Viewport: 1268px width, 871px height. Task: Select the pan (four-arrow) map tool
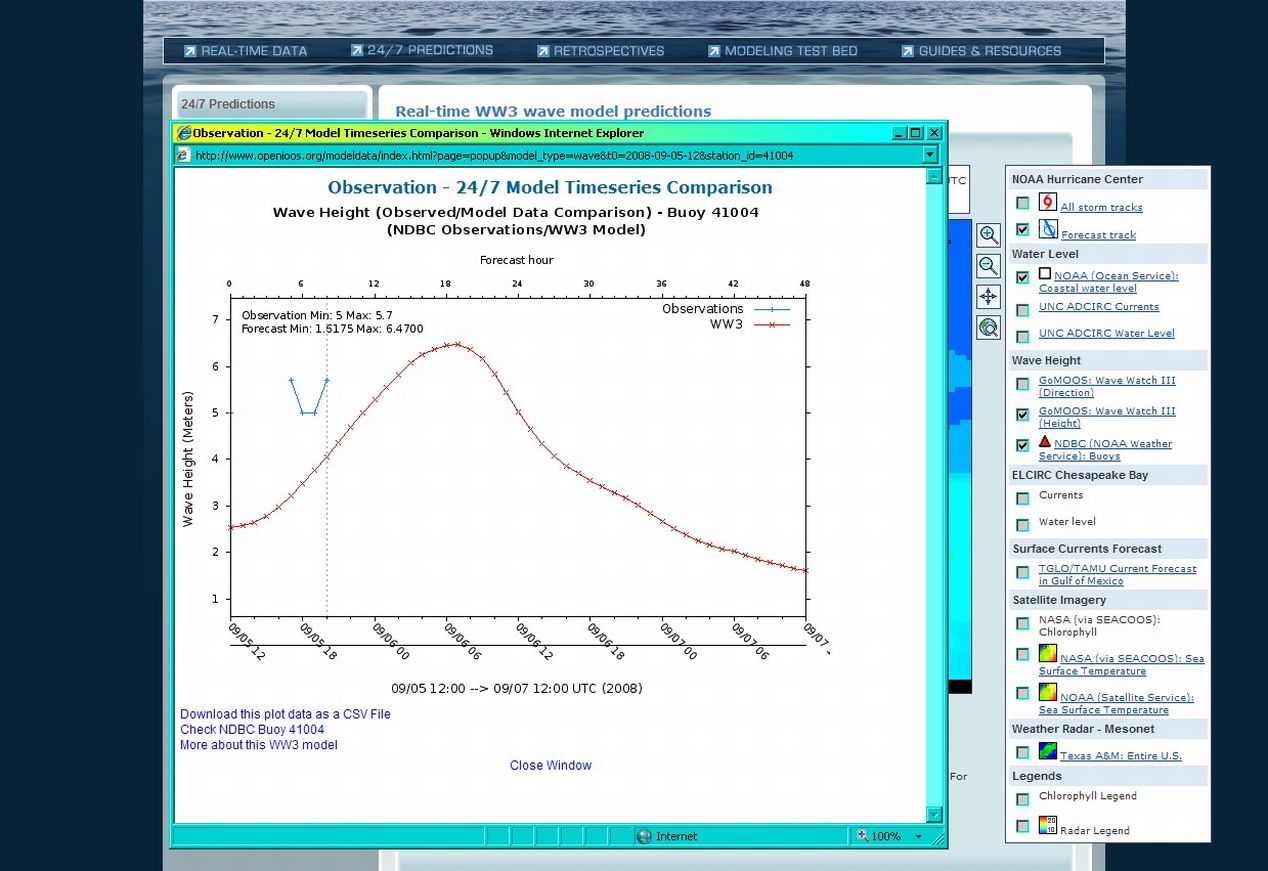click(988, 297)
